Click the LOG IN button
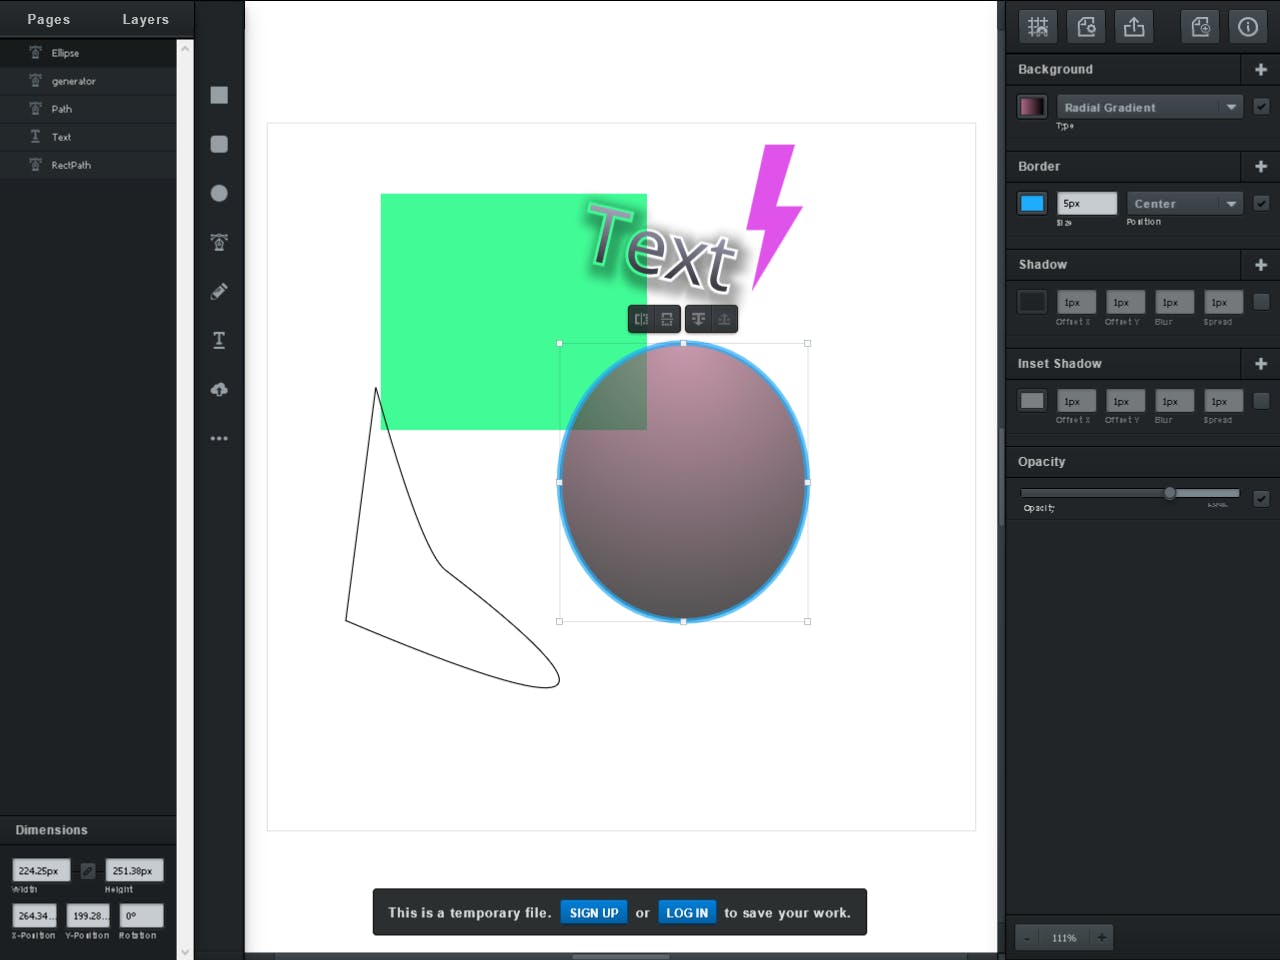 [687, 912]
